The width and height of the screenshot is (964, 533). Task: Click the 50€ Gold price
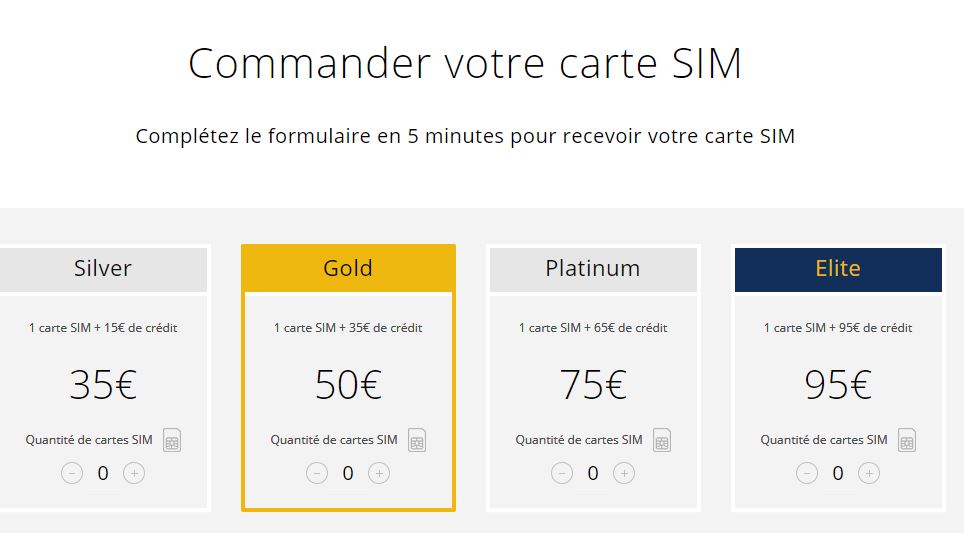click(348, 385)
